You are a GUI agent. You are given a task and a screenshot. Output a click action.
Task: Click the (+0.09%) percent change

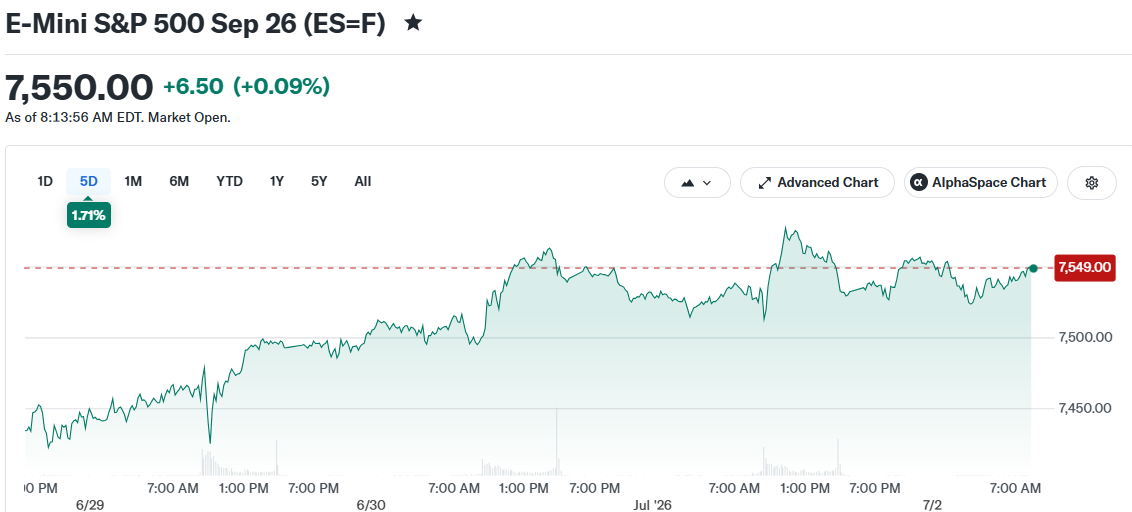[x=282, y=87]
